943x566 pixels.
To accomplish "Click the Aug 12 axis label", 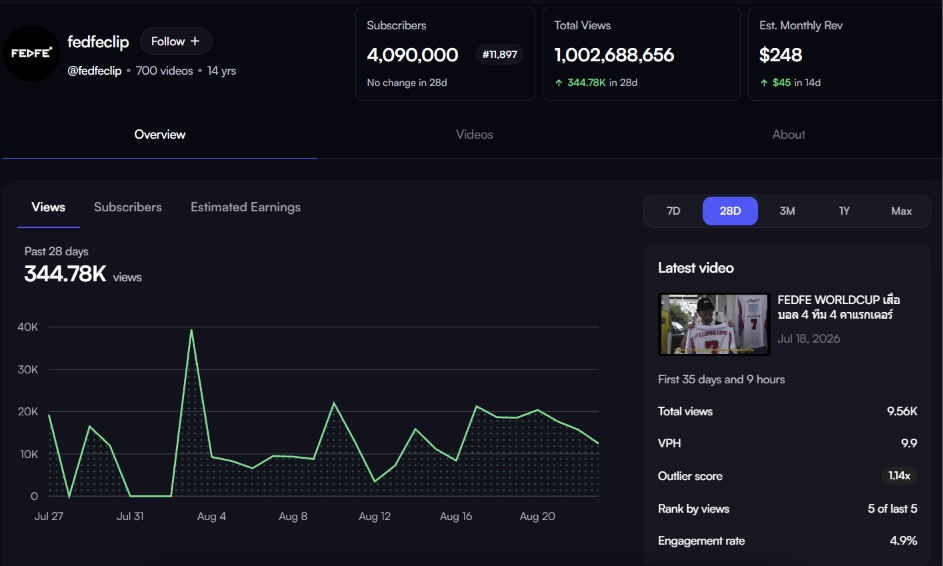I will (x=374, y=516).
